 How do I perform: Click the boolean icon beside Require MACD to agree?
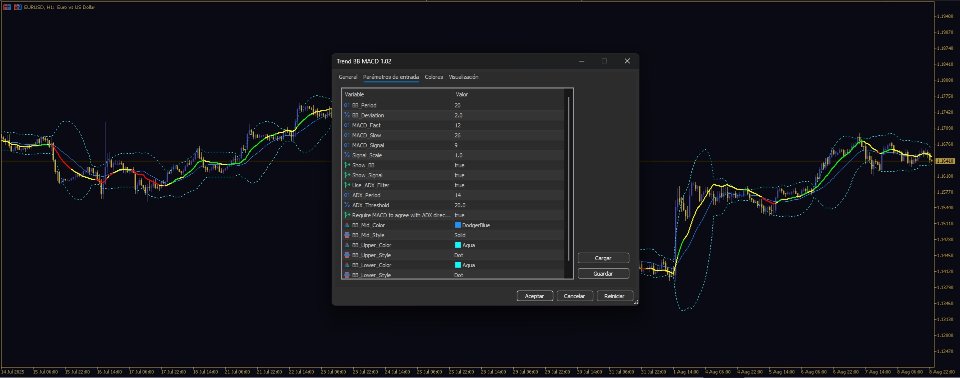click(x=347, y=215)
